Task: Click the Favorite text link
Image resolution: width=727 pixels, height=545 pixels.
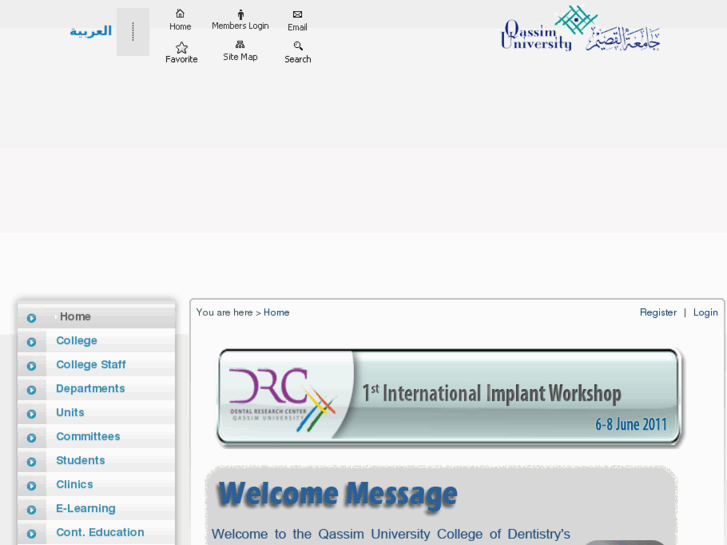Action: coord(181,59)
